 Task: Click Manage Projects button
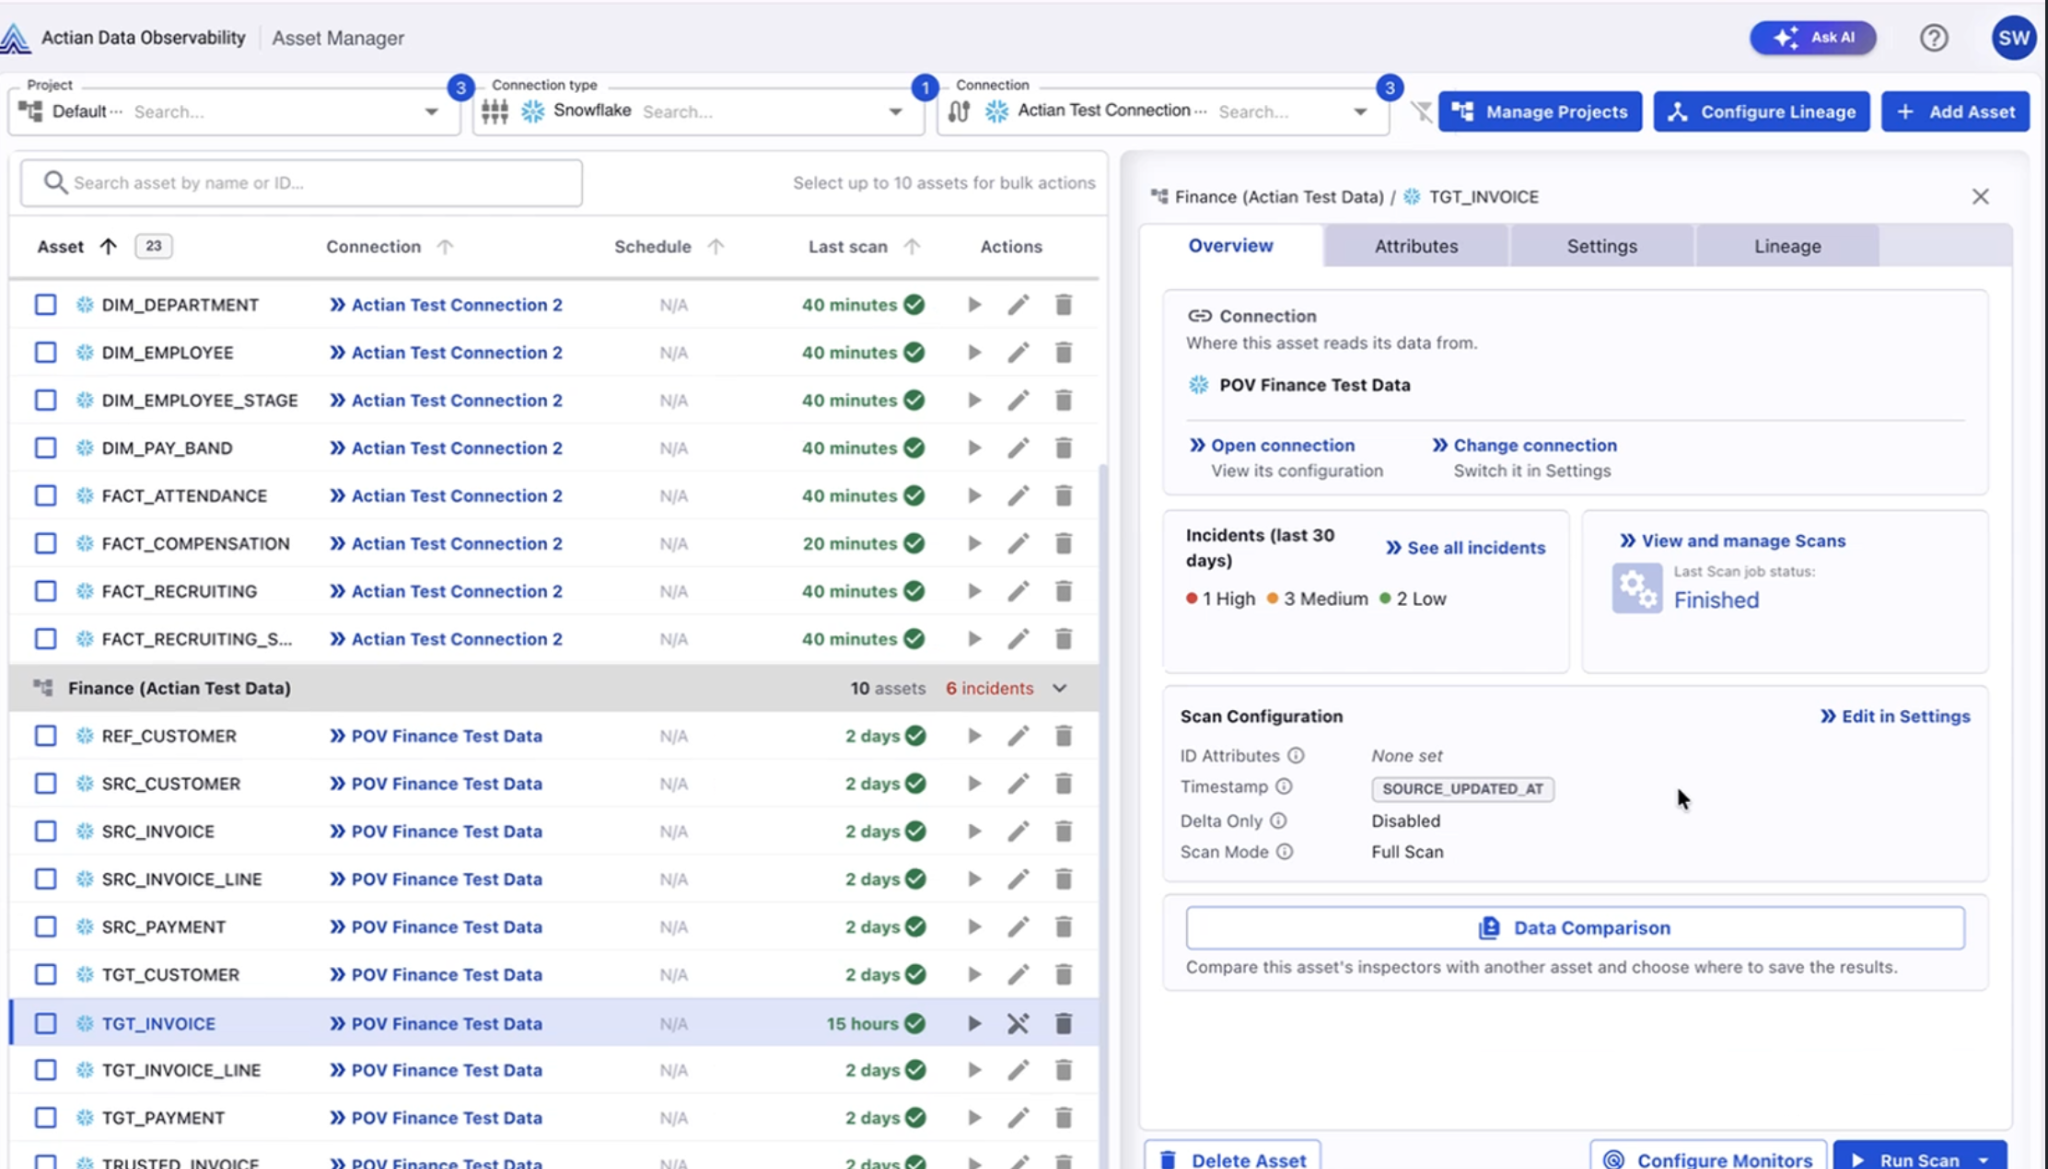tap(1540, 112)
